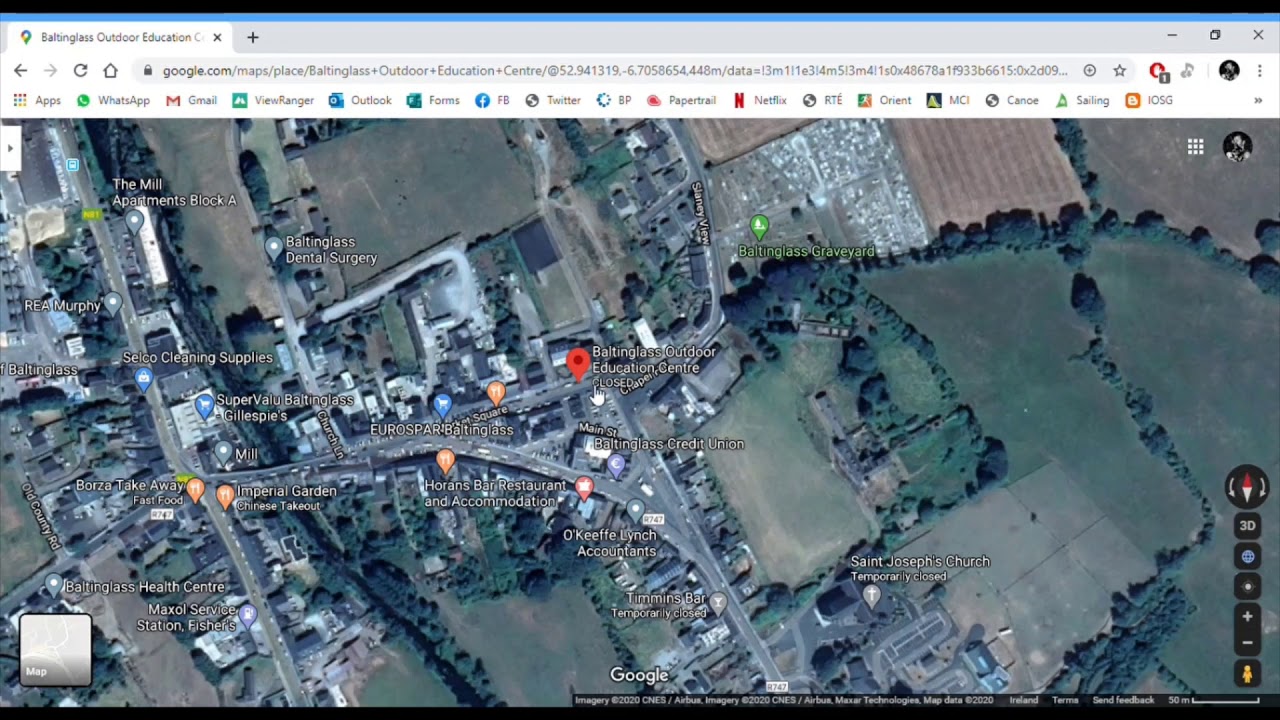This screenshot has height=720, width=1280.
Task: Click the compass to reset map rotation
Action: [1247, 487]
